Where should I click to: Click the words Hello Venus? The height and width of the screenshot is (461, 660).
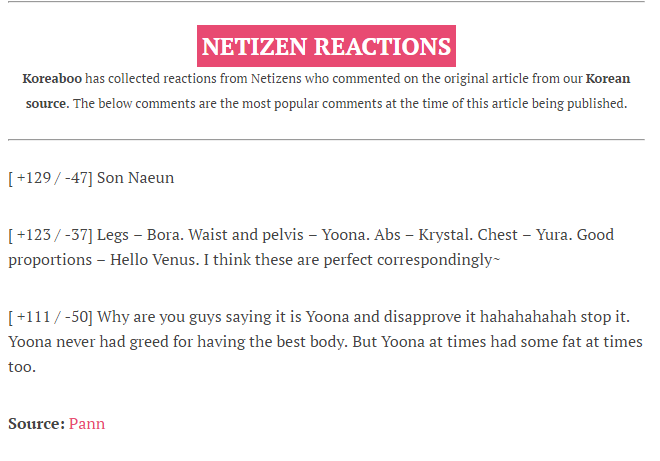coord(154,260)
